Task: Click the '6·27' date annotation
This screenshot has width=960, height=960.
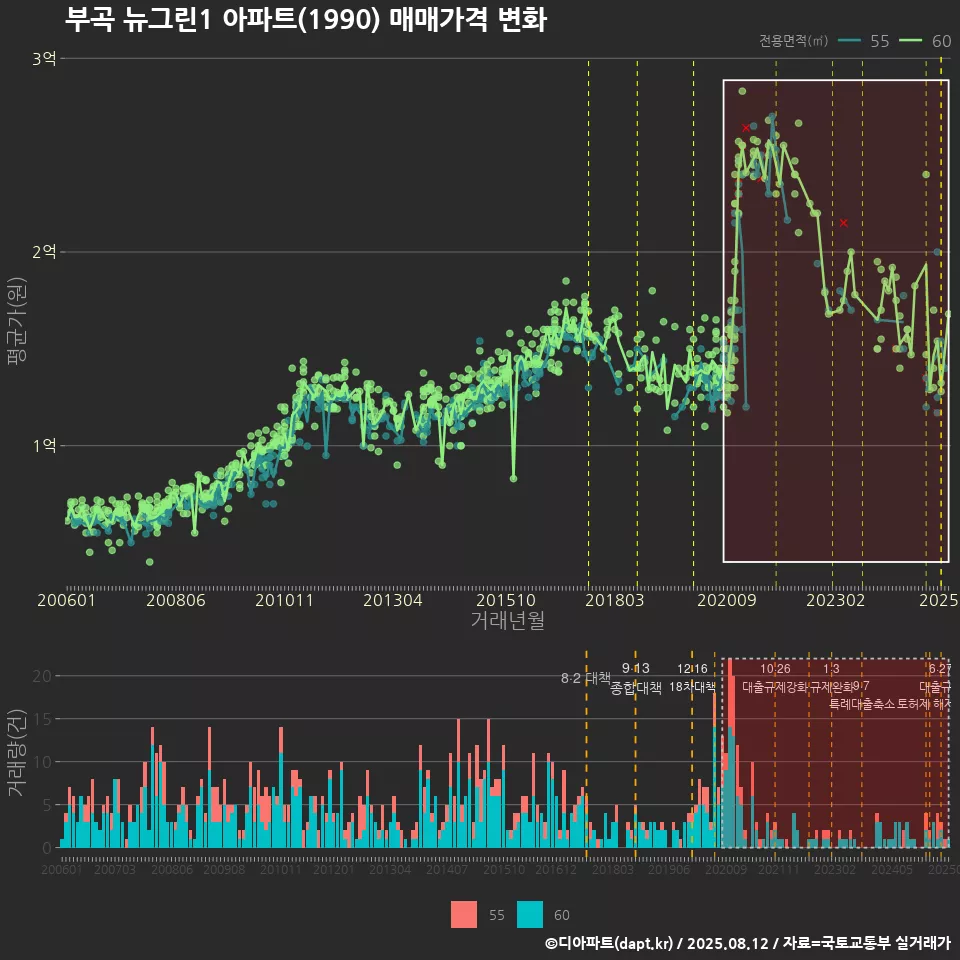Action: 940,669
